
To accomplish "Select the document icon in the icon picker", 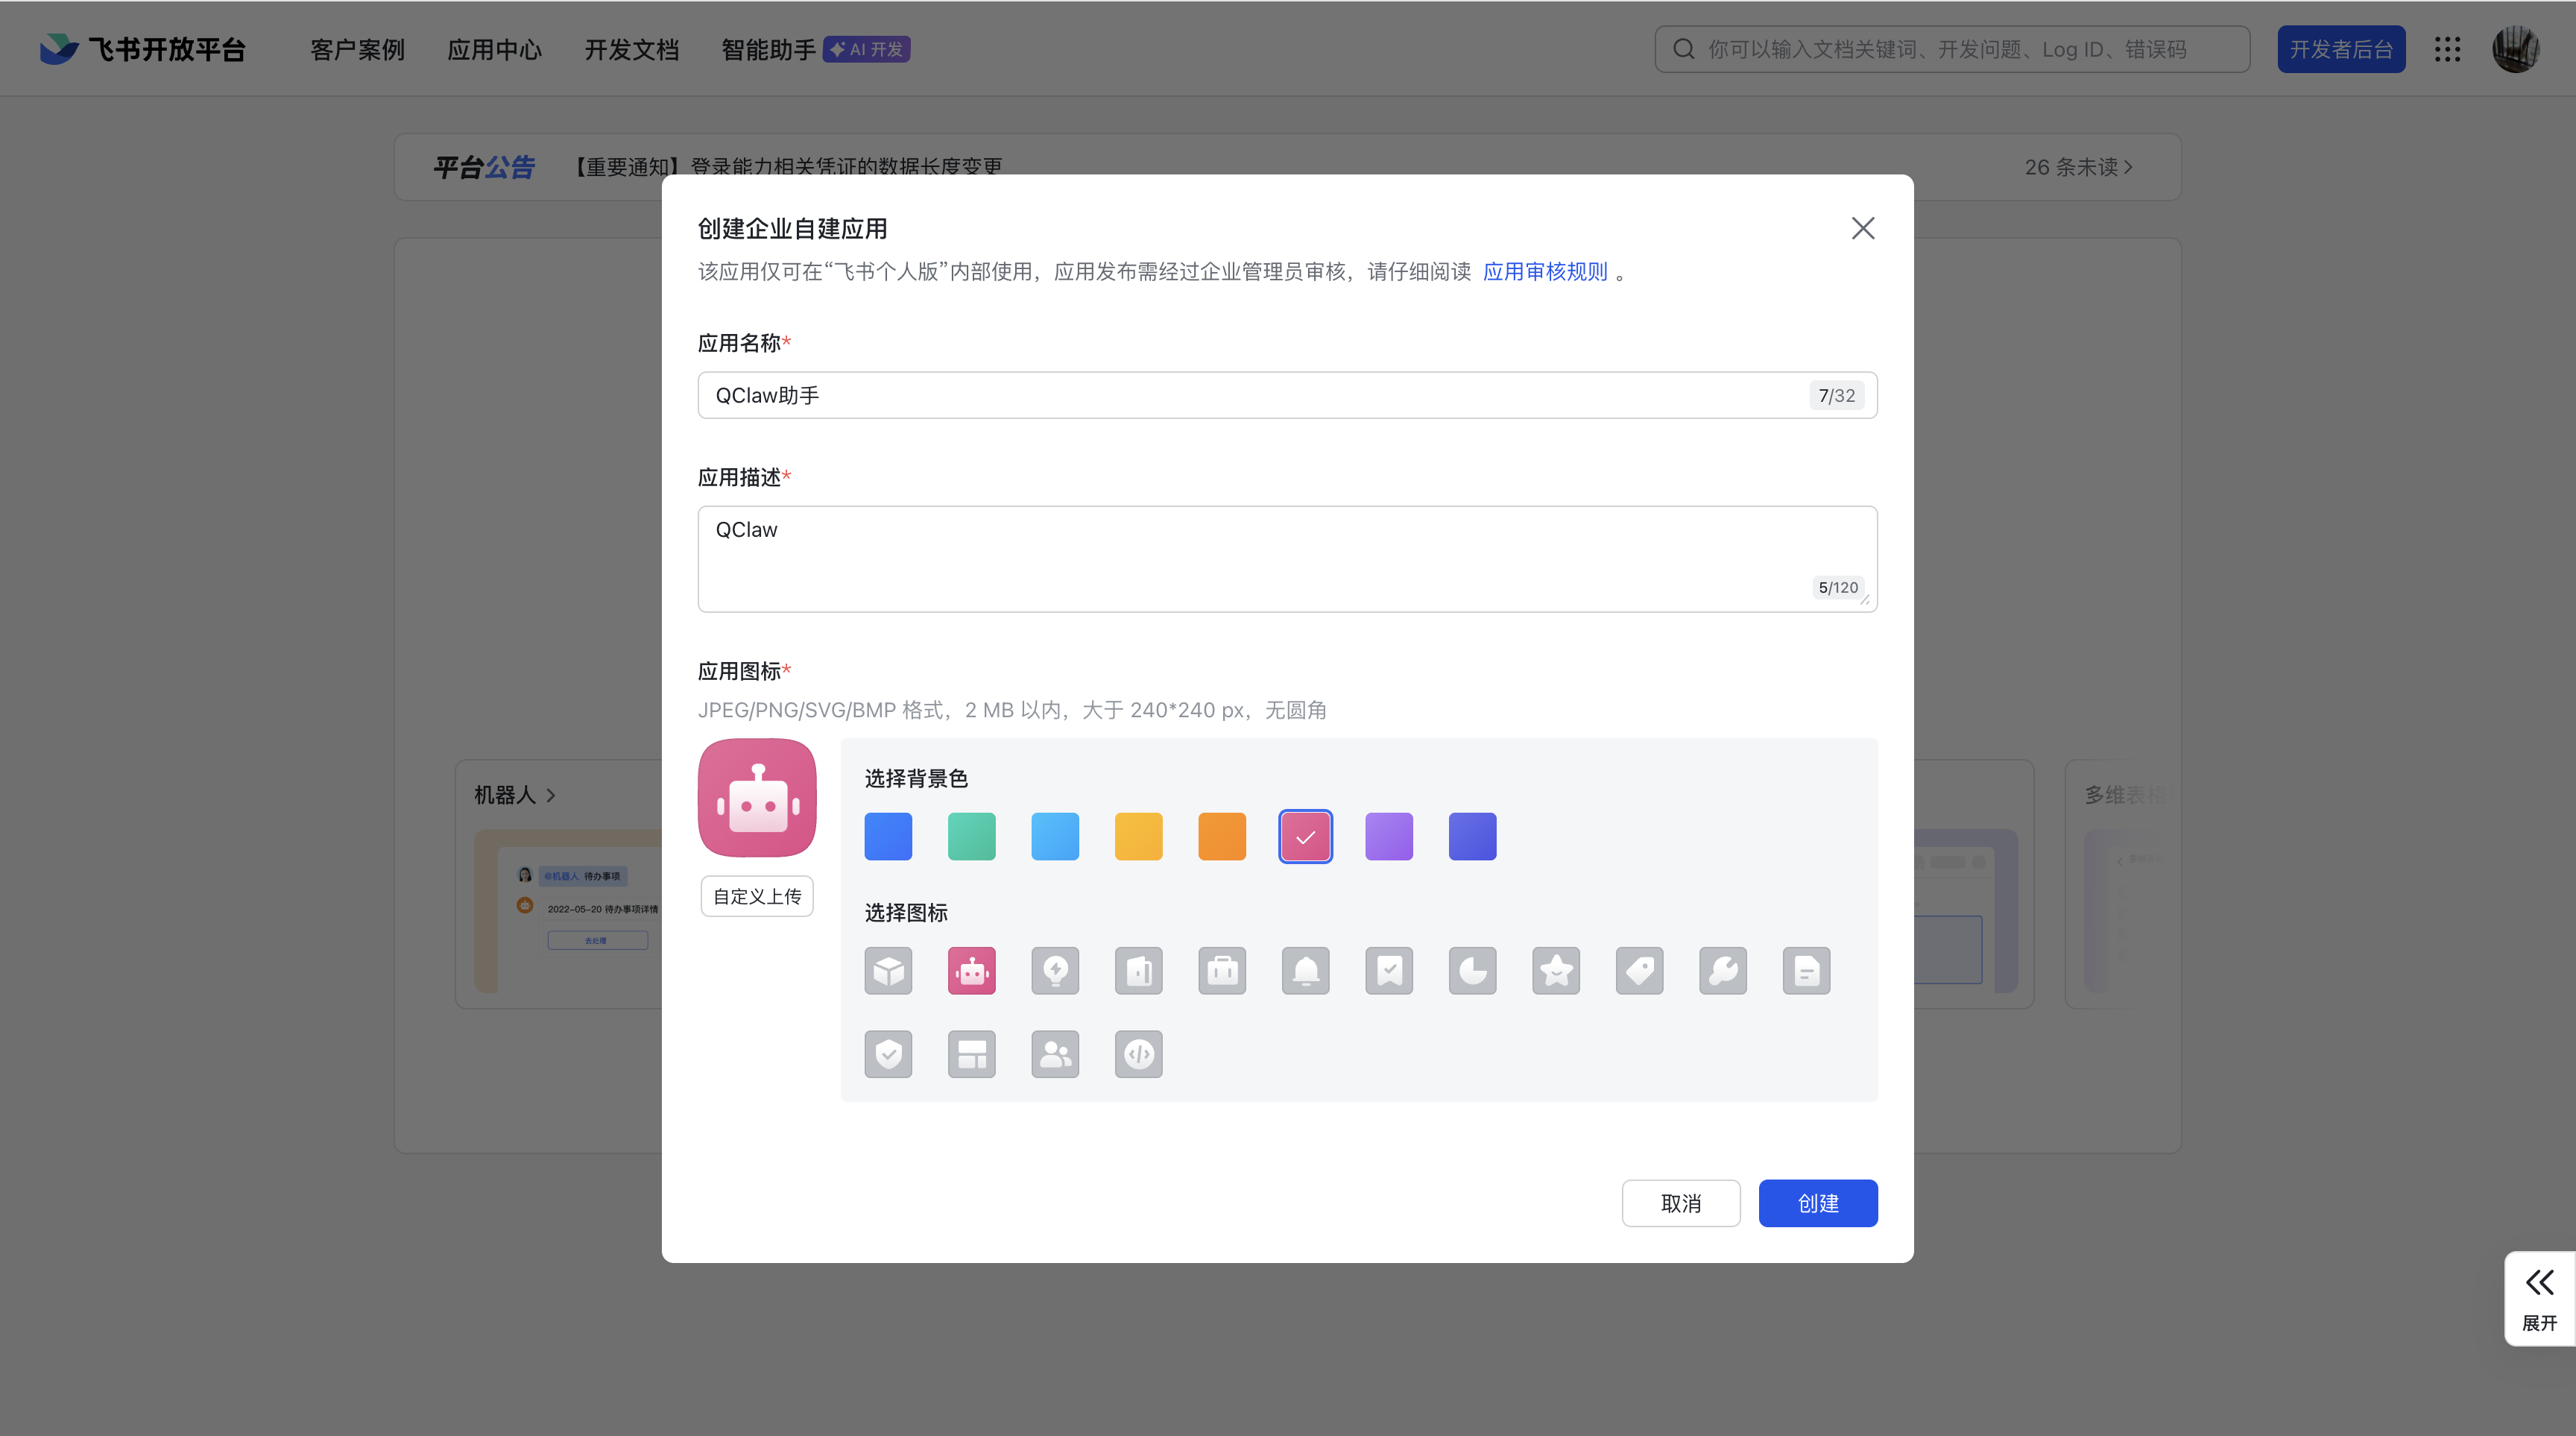I will (x=1805, y=970).
